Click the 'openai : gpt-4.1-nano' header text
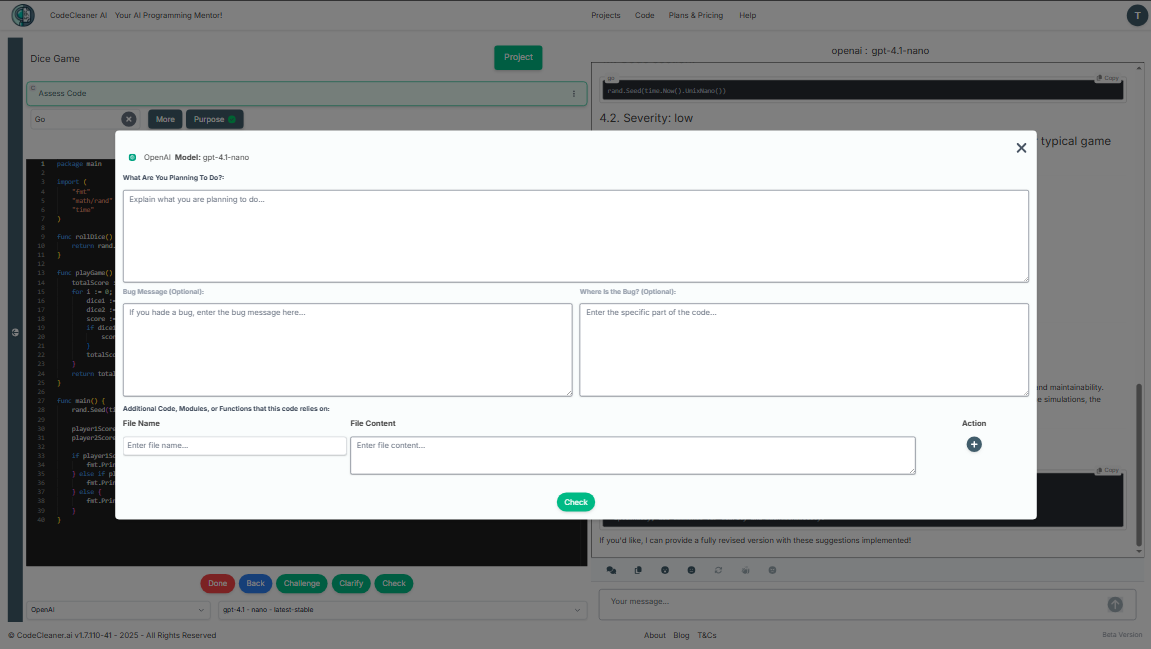This screenshot has width=1151, height=649. (880, 51)
